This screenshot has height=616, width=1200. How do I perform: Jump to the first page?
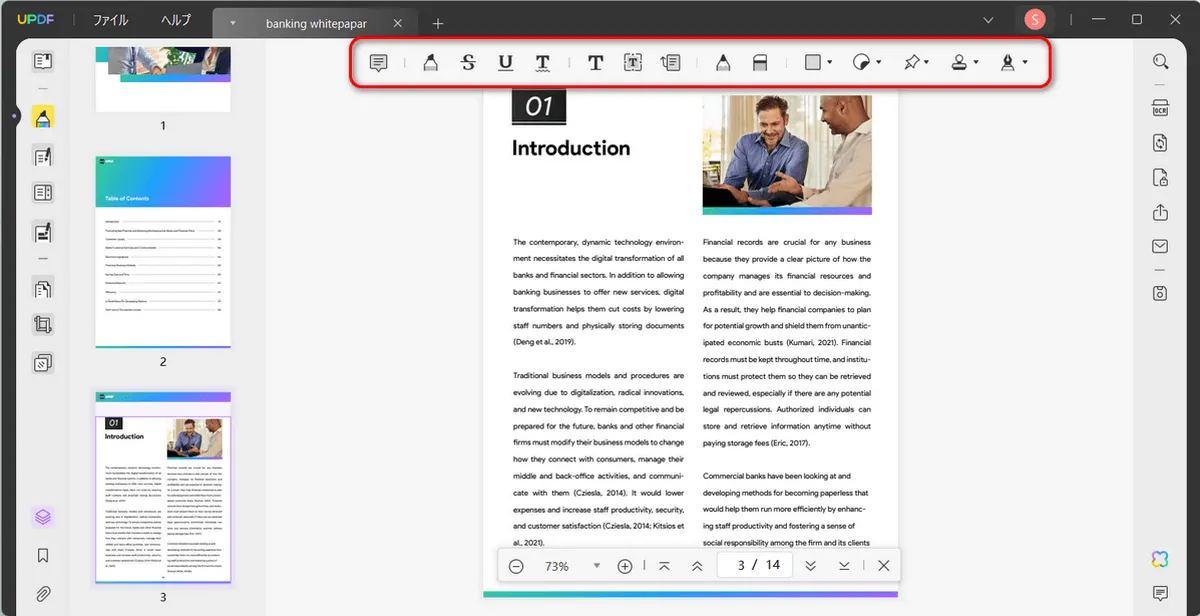pos(664,566)
